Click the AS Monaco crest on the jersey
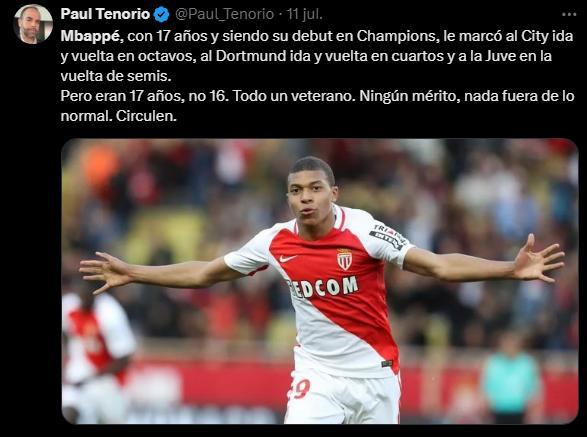 344,260
